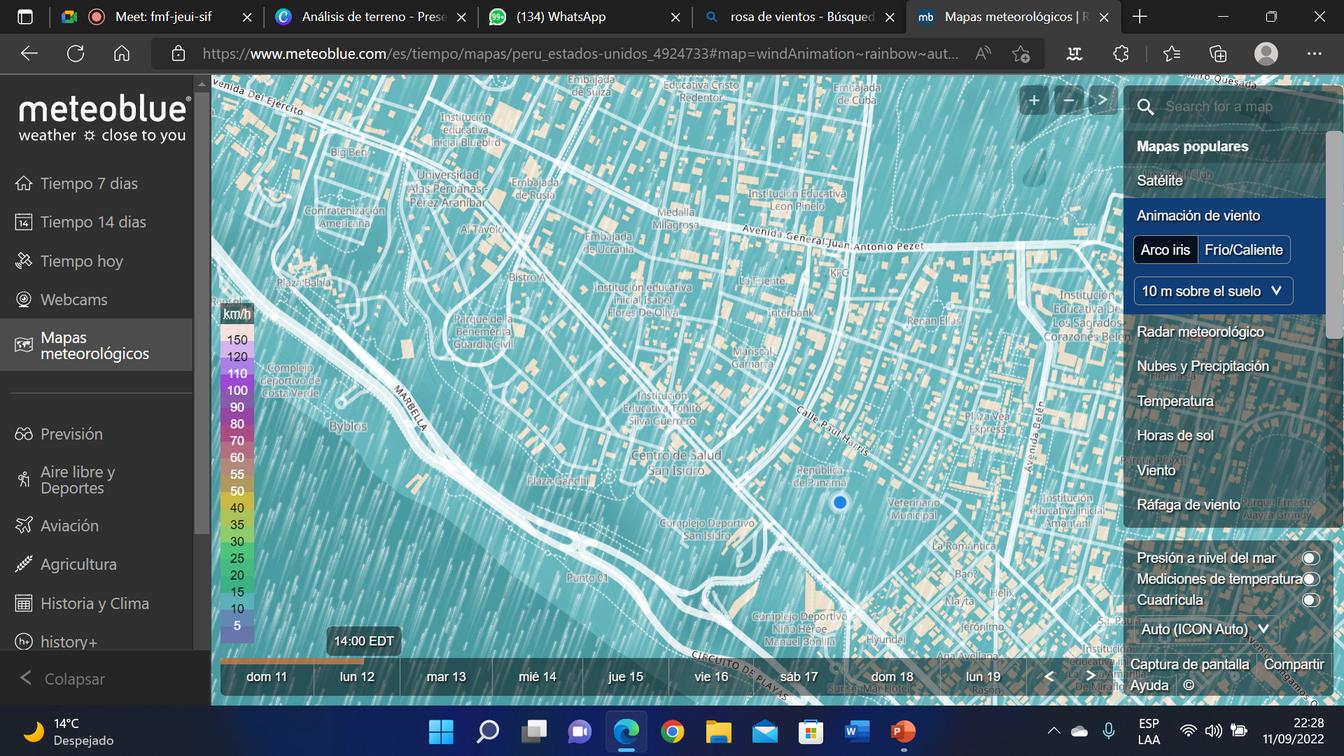Toggle Mediciones de temperatura switch
This screenshot has width=1344, height=756.
click(1310, 579)
